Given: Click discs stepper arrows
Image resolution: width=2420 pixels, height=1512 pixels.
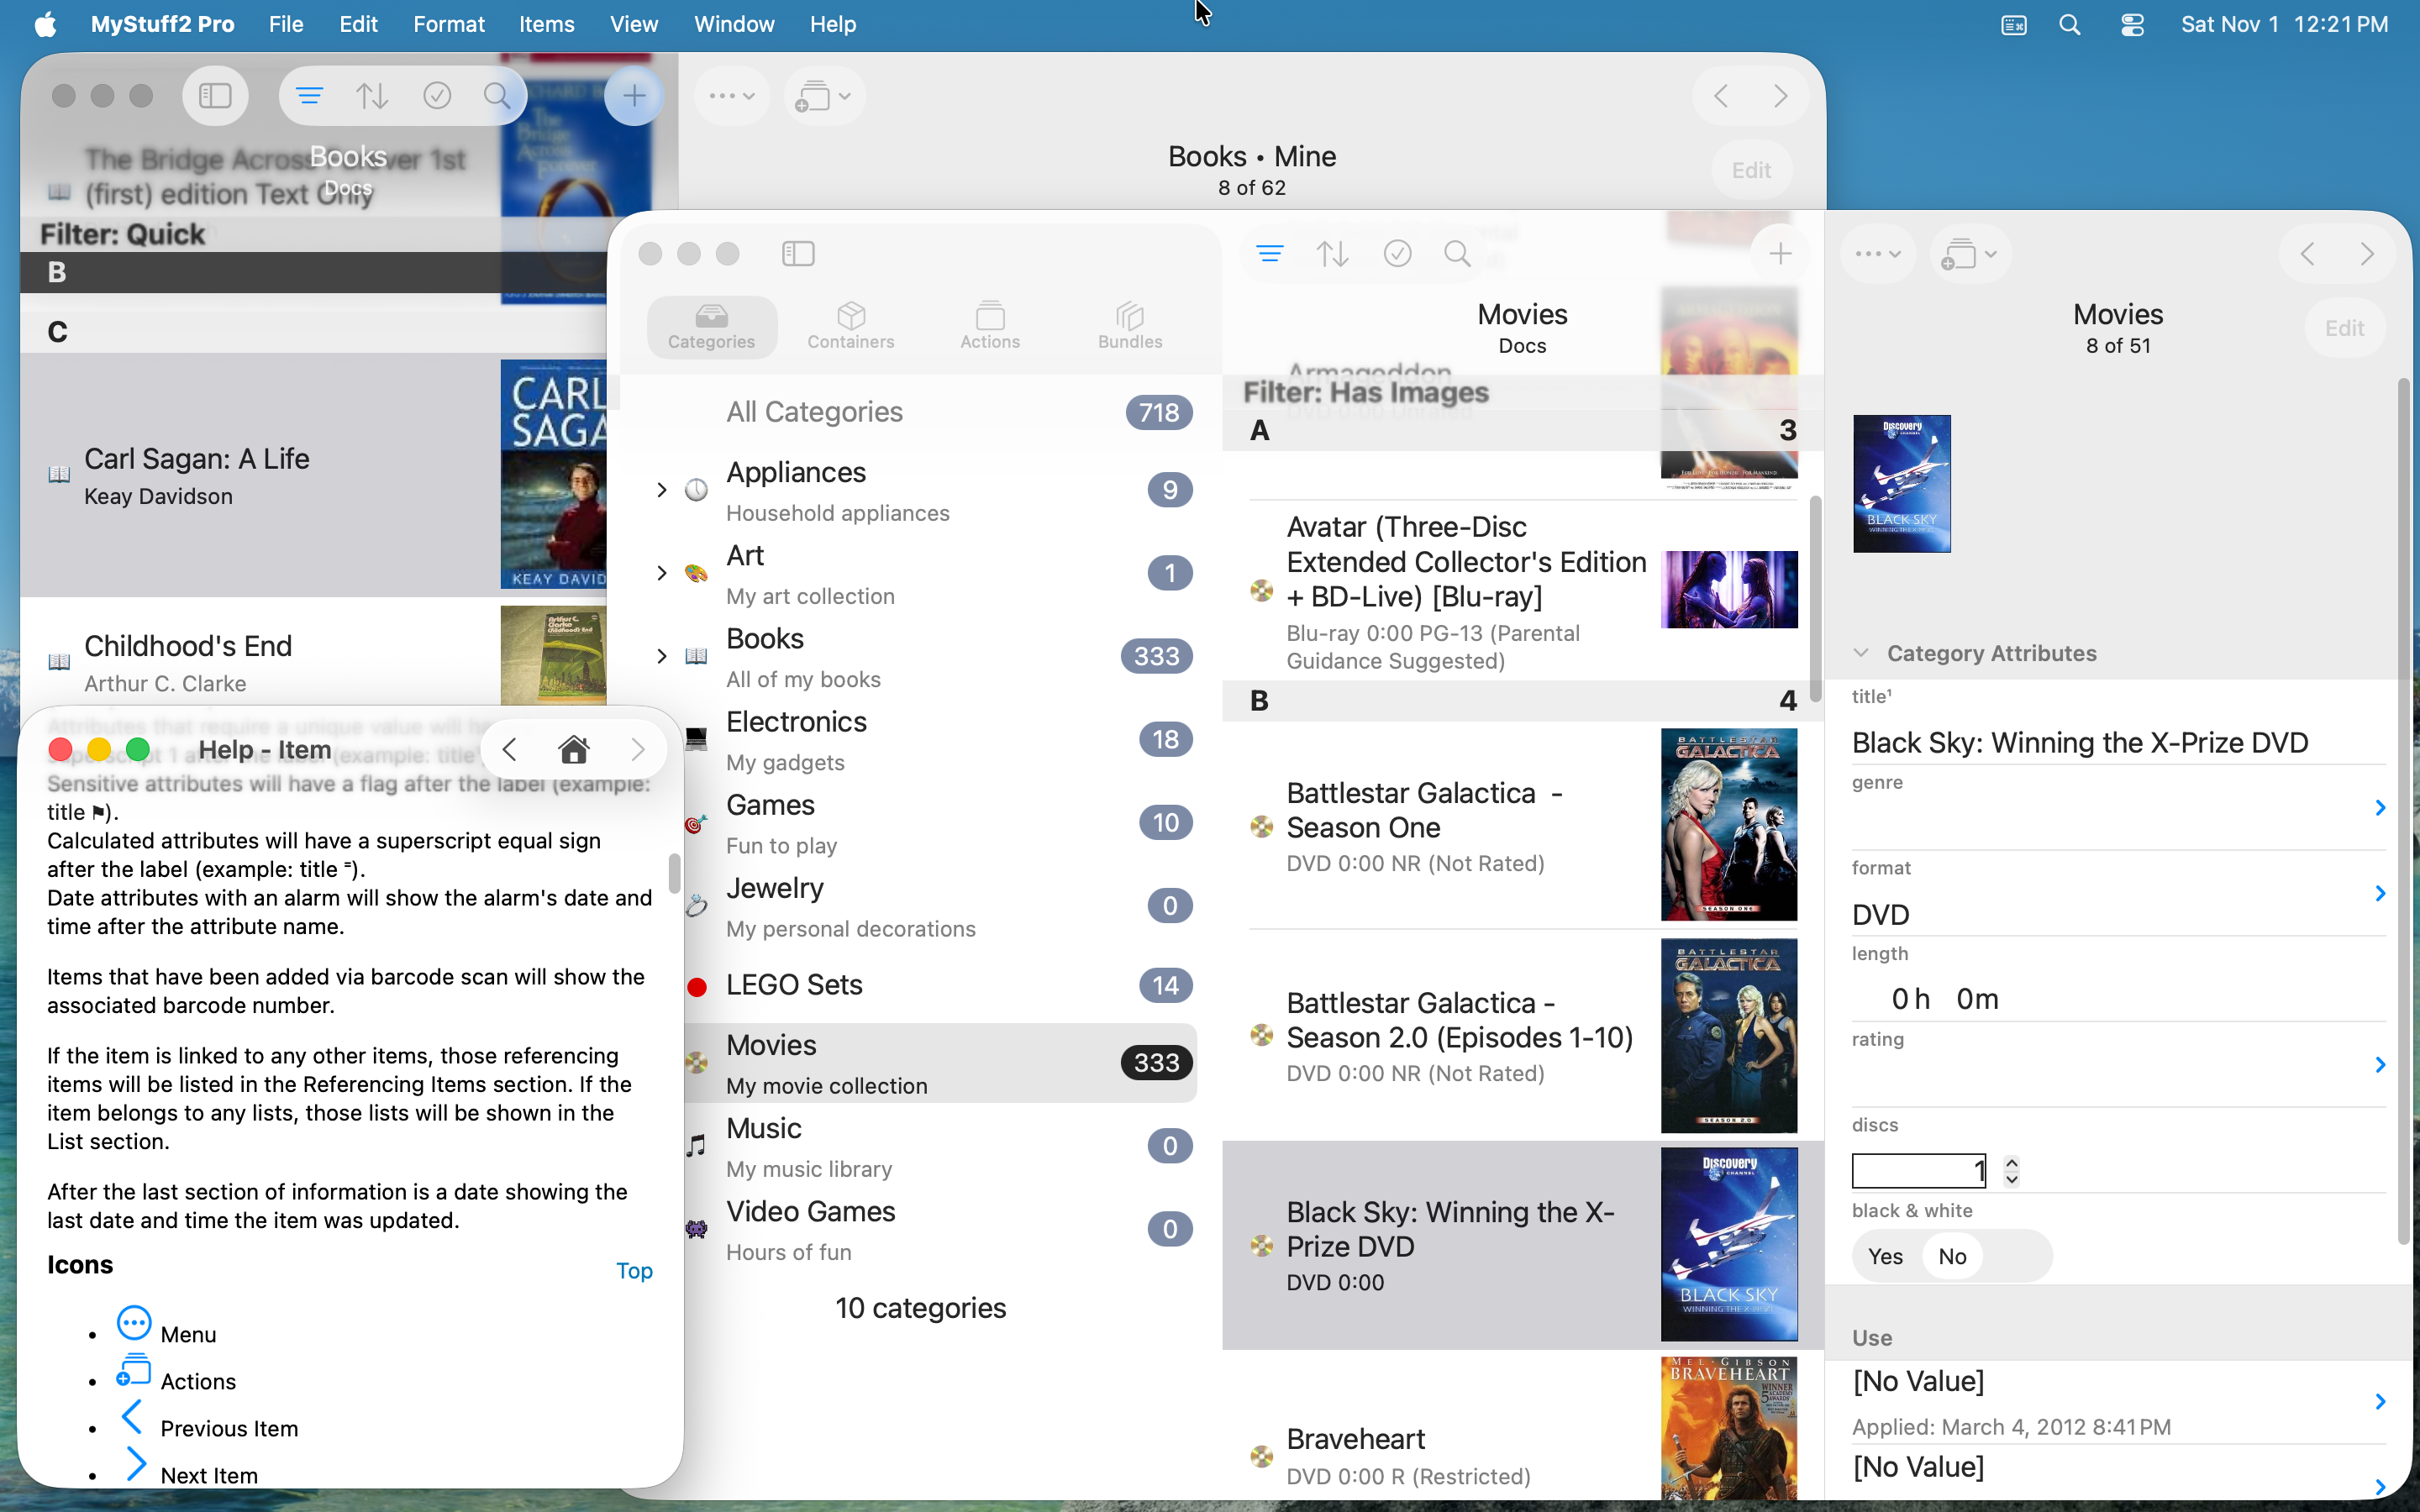Looking at the screenshot, I should tap(2011, 1170).
